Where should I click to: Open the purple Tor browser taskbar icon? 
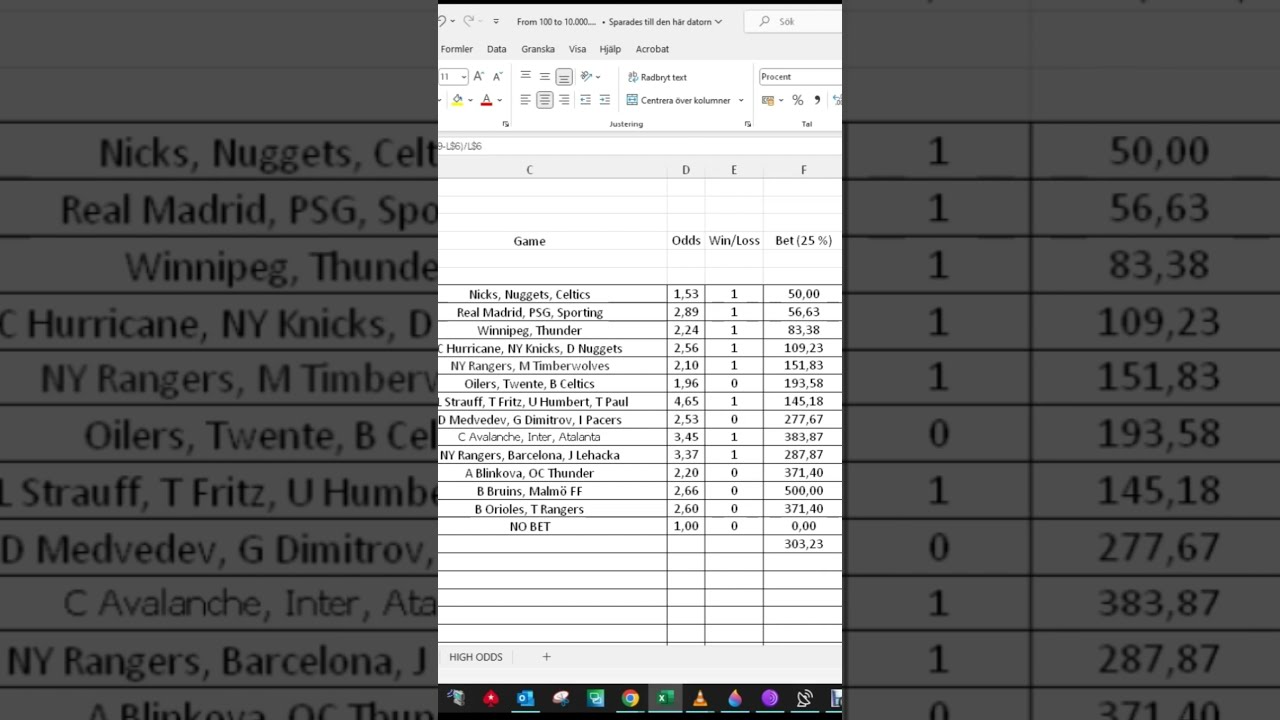pos(770,699)
